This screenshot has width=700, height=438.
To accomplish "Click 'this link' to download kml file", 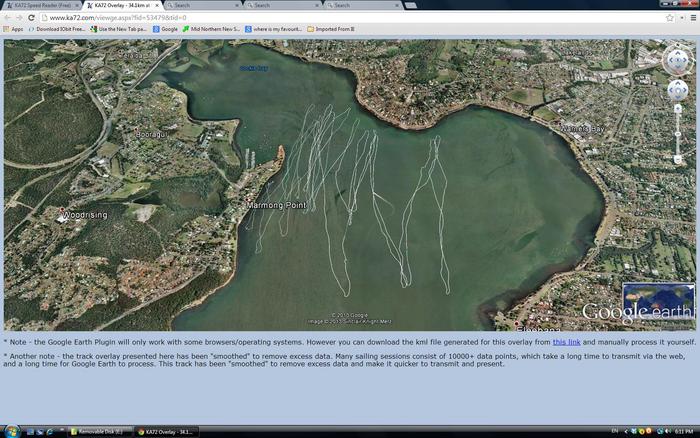I will [x=566, y=342].
